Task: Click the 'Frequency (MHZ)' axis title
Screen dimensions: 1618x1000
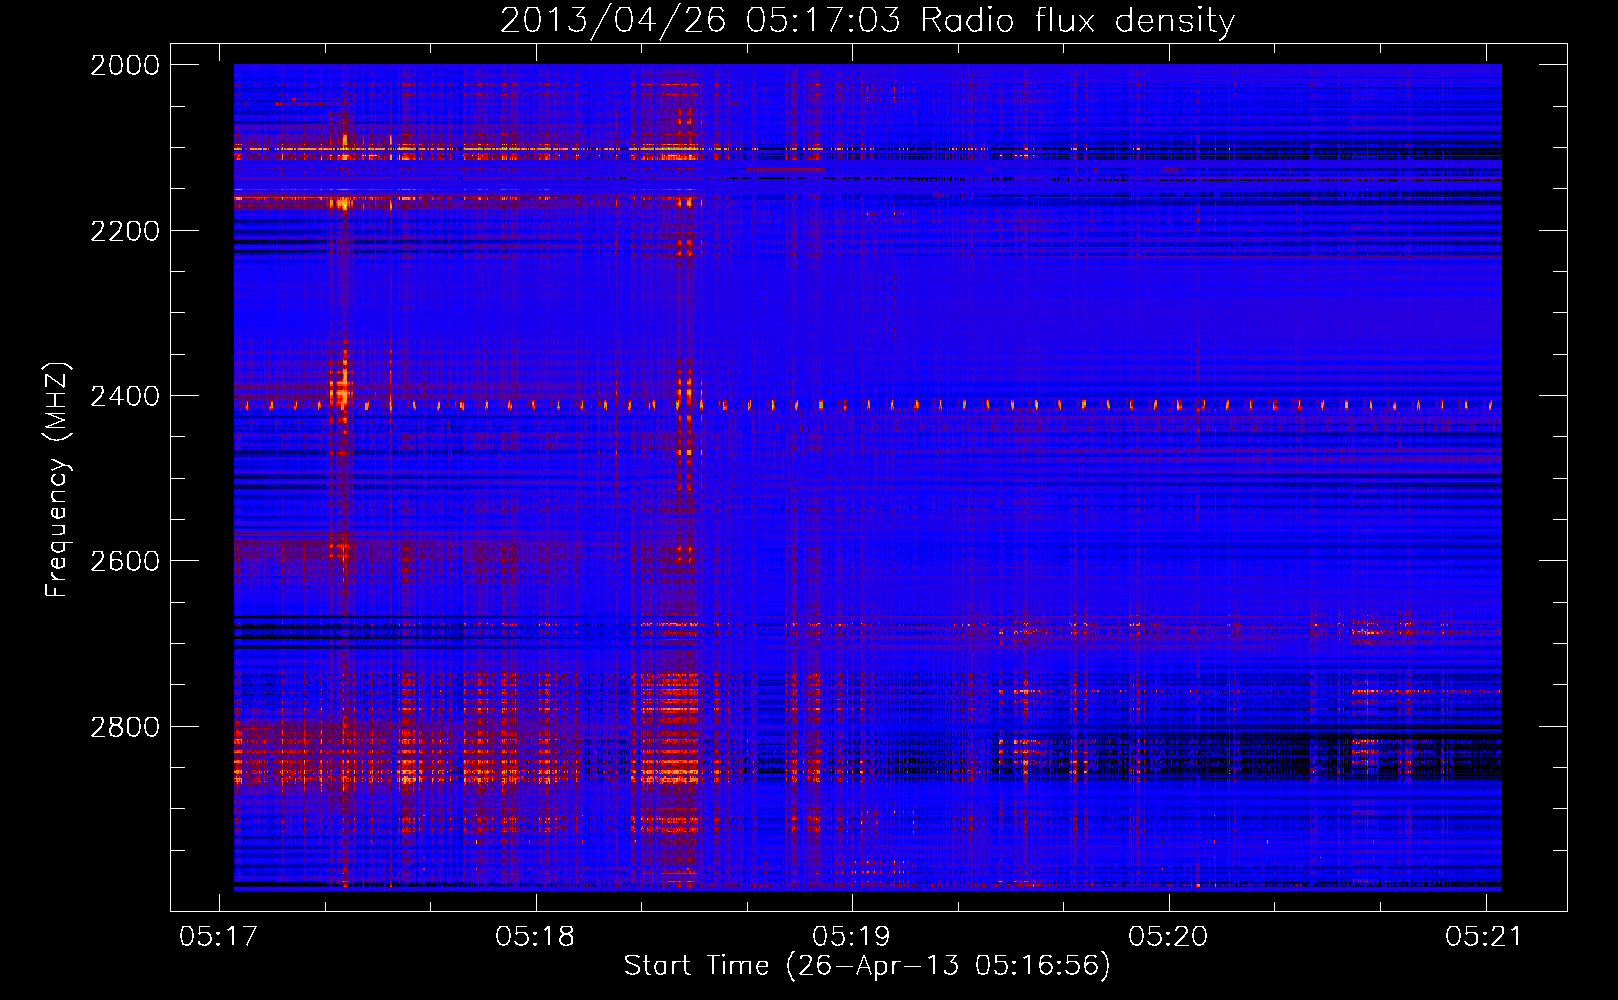Action: click(x=58, y=480)
